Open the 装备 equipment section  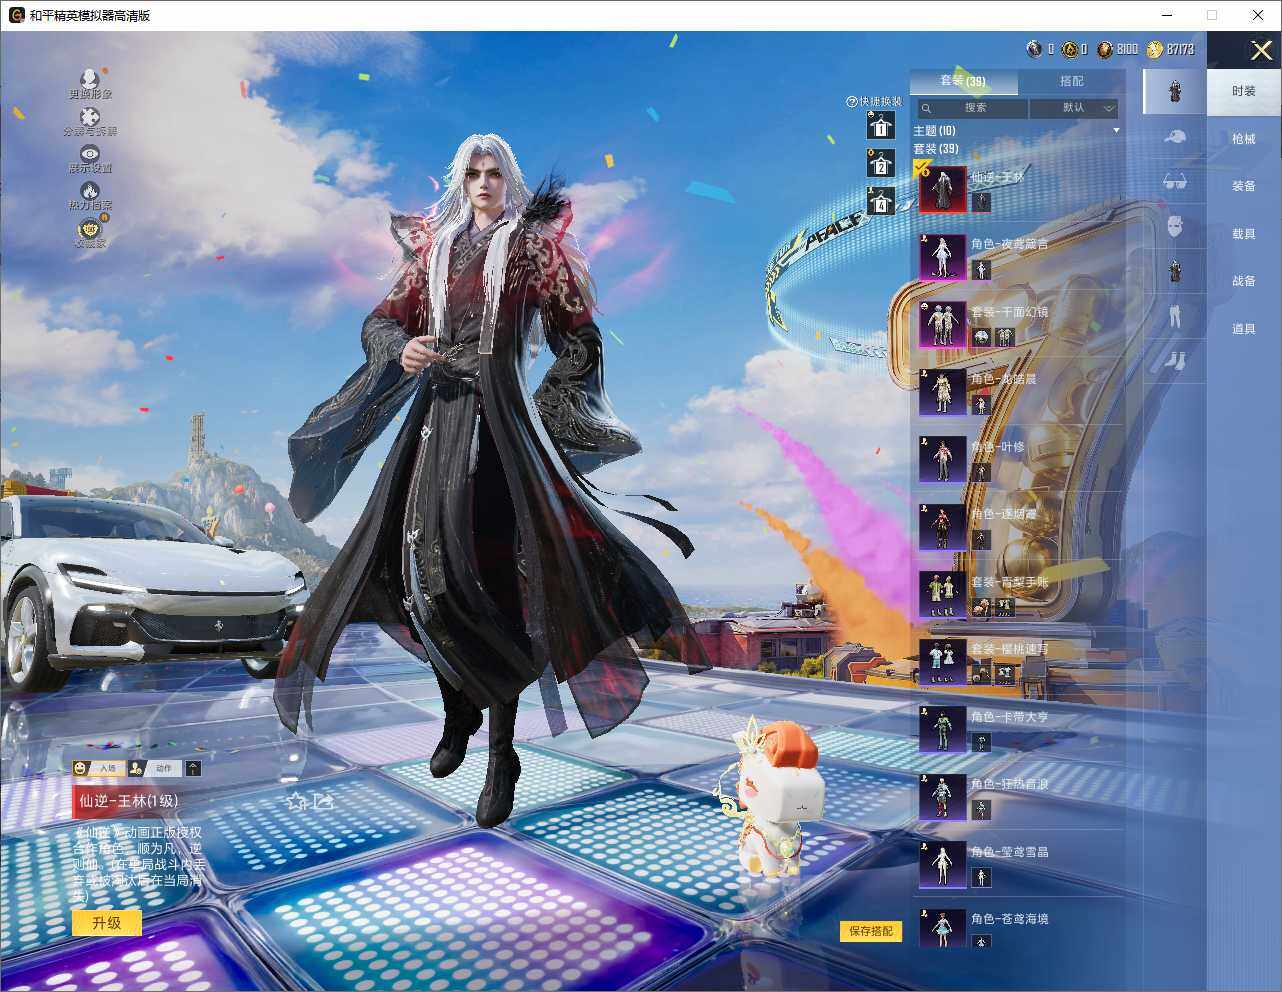[x=1243, y=186]
